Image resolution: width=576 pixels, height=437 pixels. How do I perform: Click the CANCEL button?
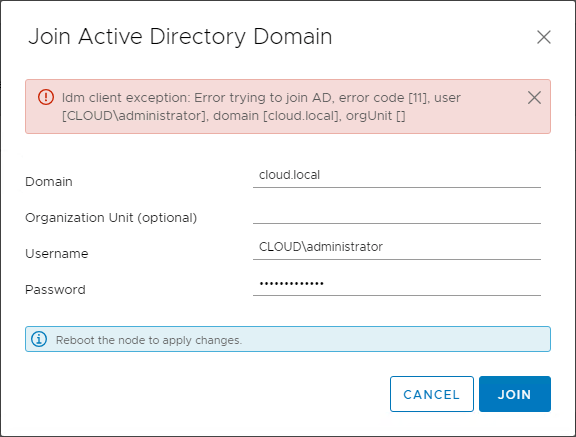click(432, 394)
